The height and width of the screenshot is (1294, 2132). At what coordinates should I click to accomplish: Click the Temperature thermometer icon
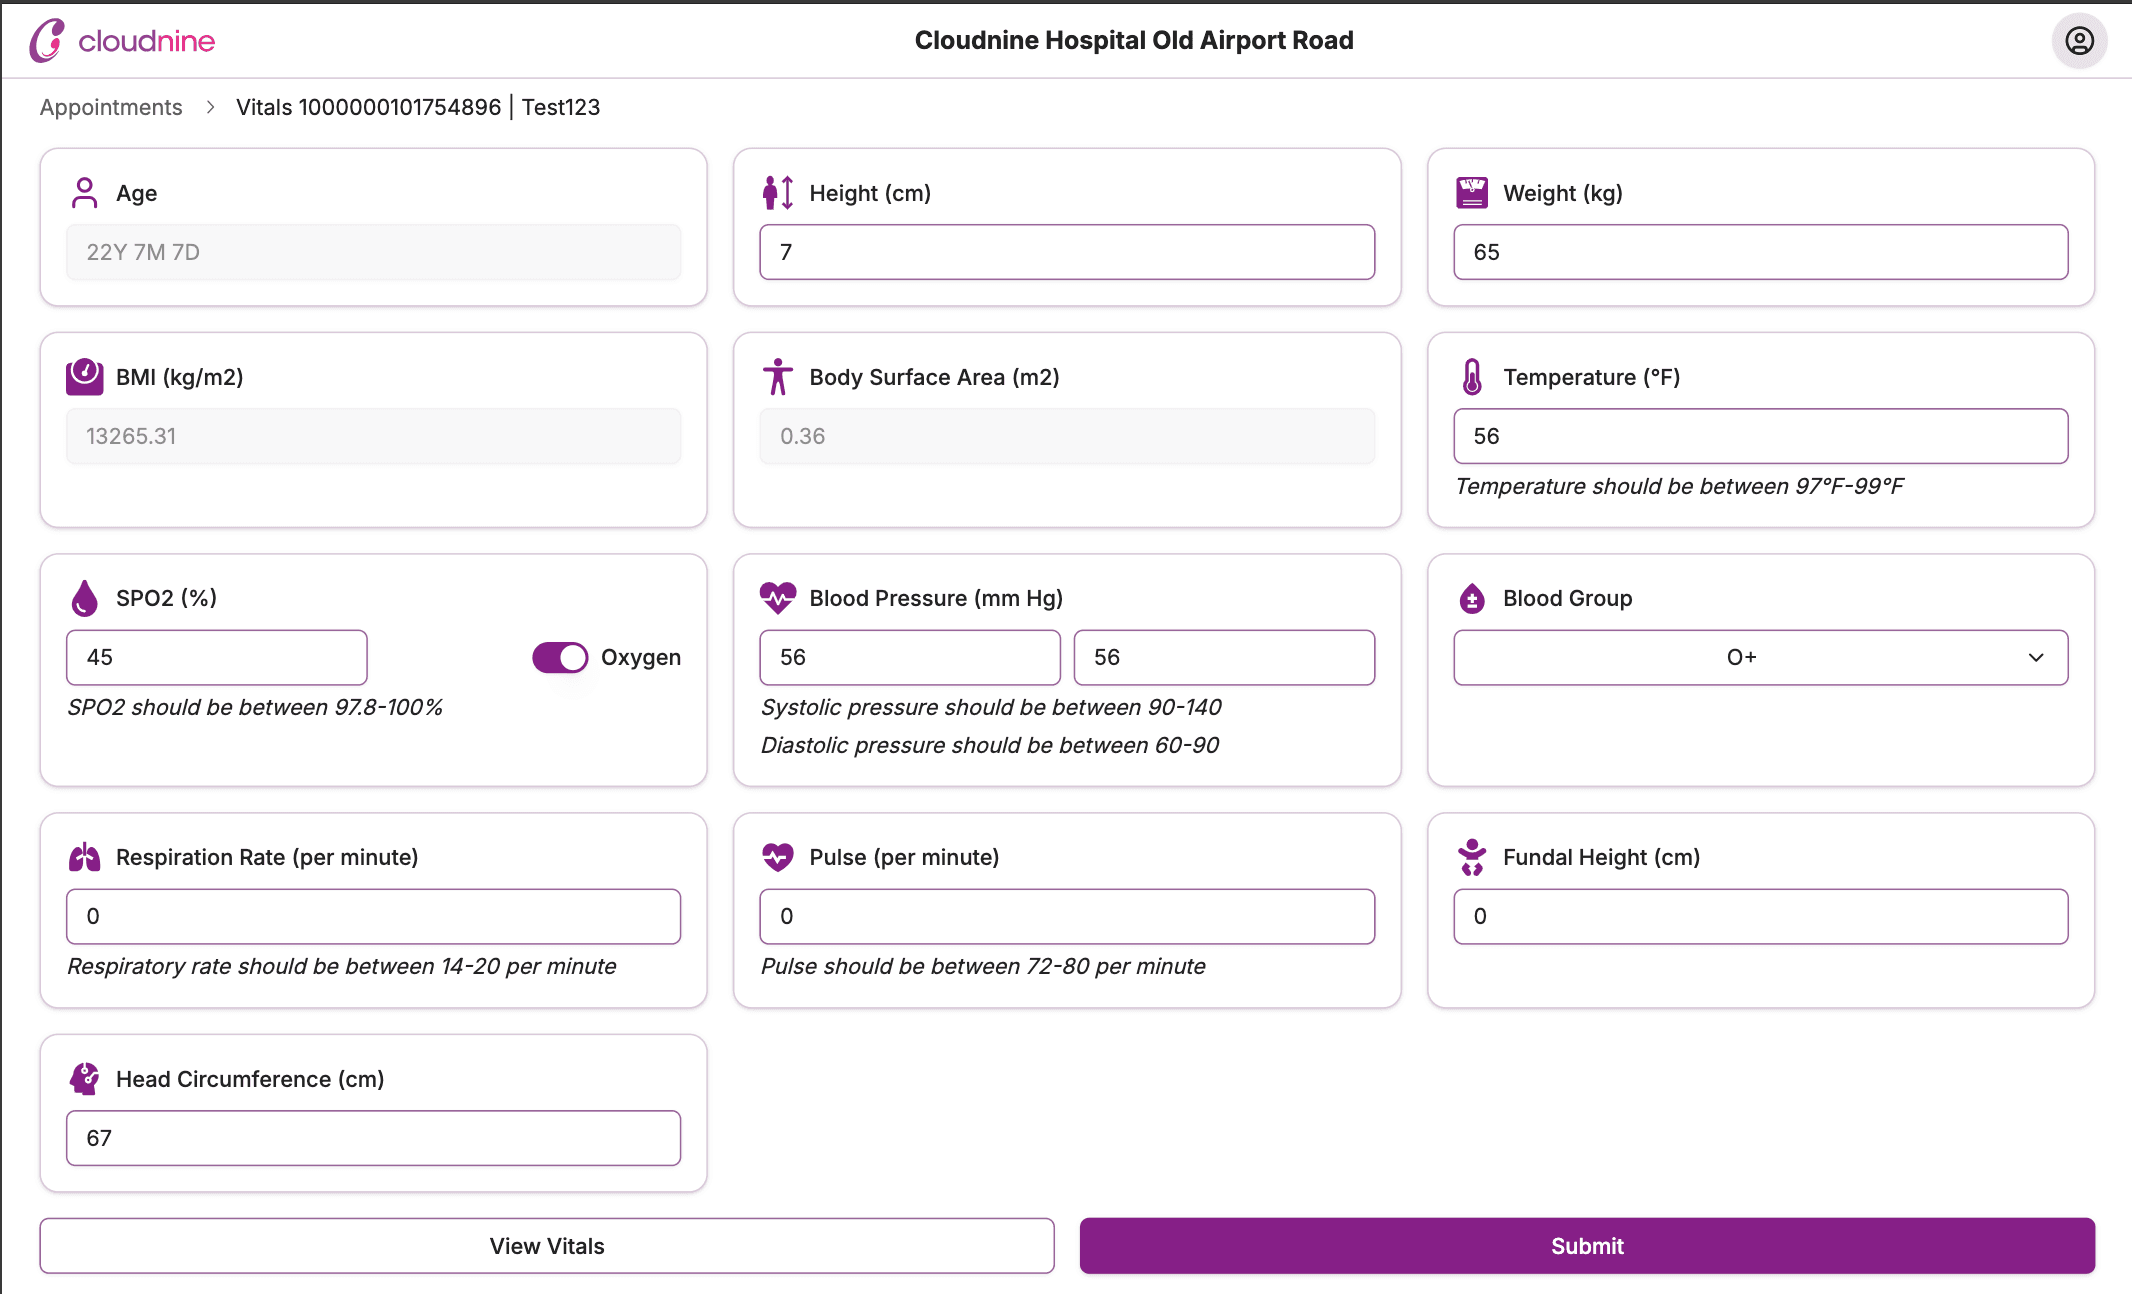(1471, 377)
